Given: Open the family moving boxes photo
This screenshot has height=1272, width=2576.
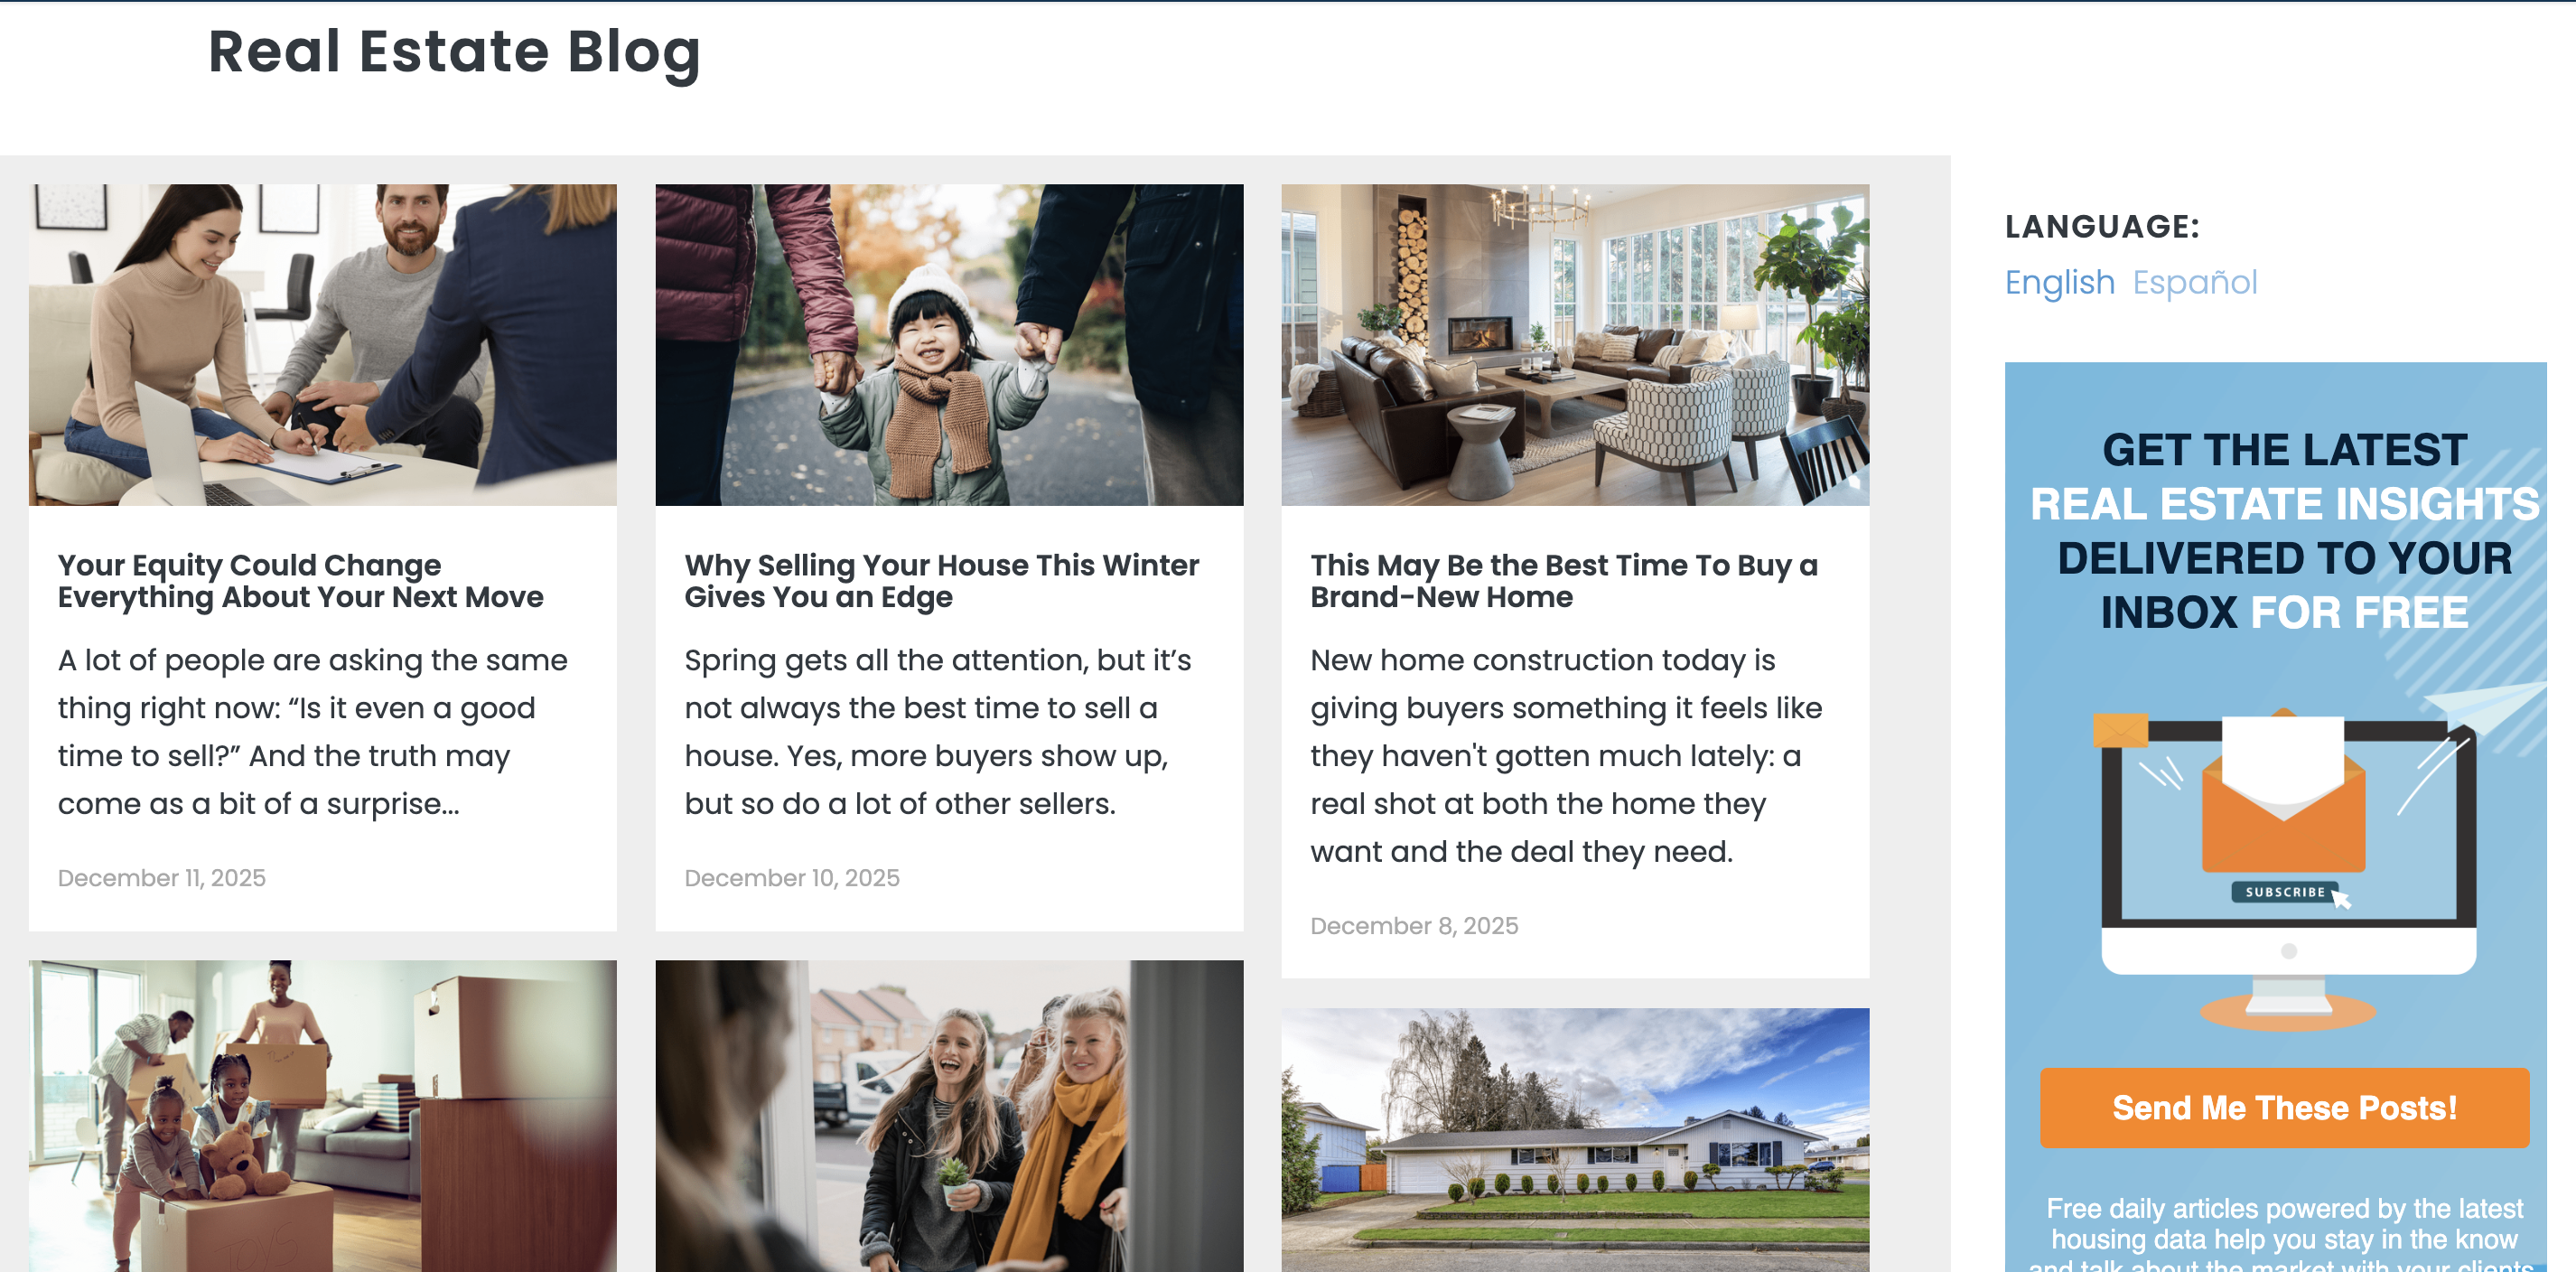Looking at the screenshot, I should tap(322, 1116).
